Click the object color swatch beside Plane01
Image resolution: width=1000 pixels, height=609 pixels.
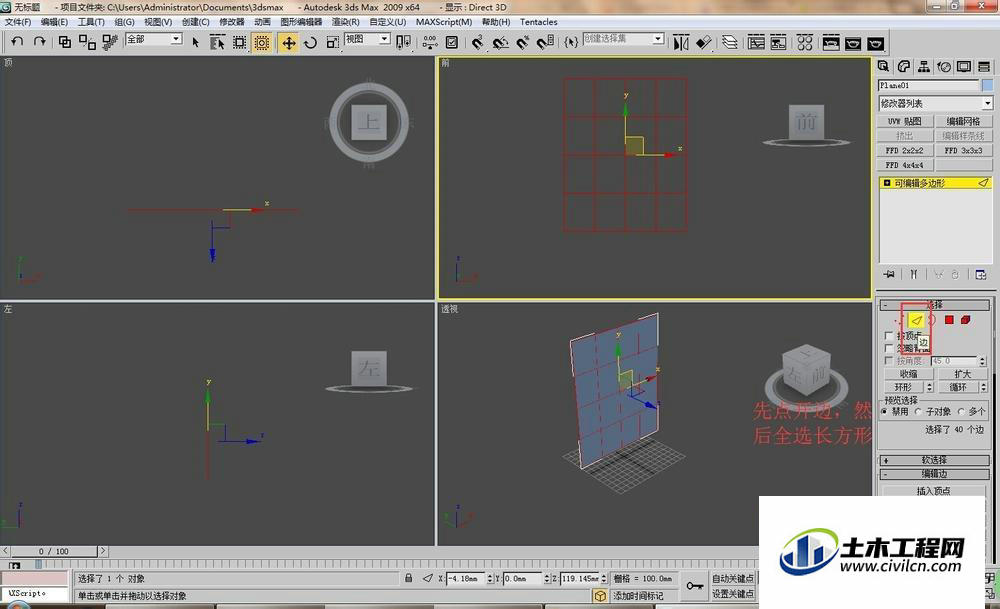[x=987, y=85]
